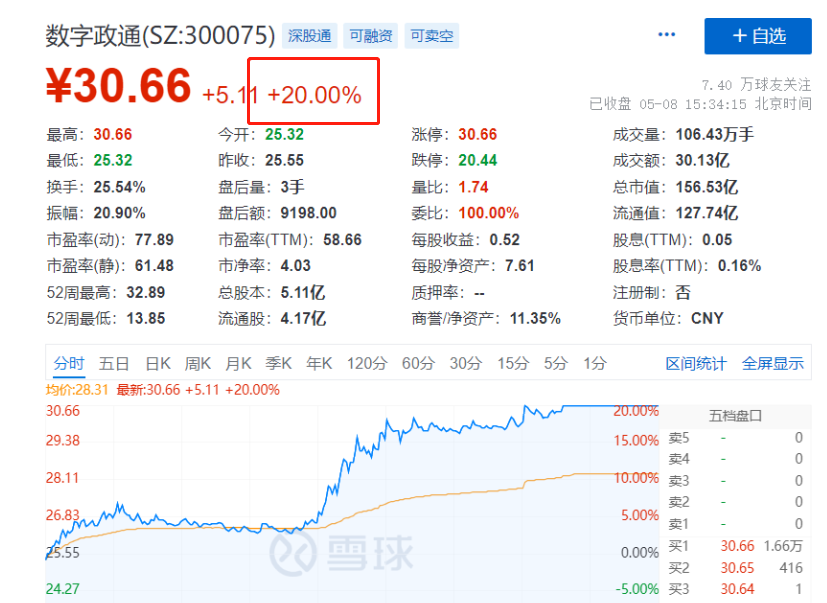Select the 60分 interval tab

[x=418, y=363]
